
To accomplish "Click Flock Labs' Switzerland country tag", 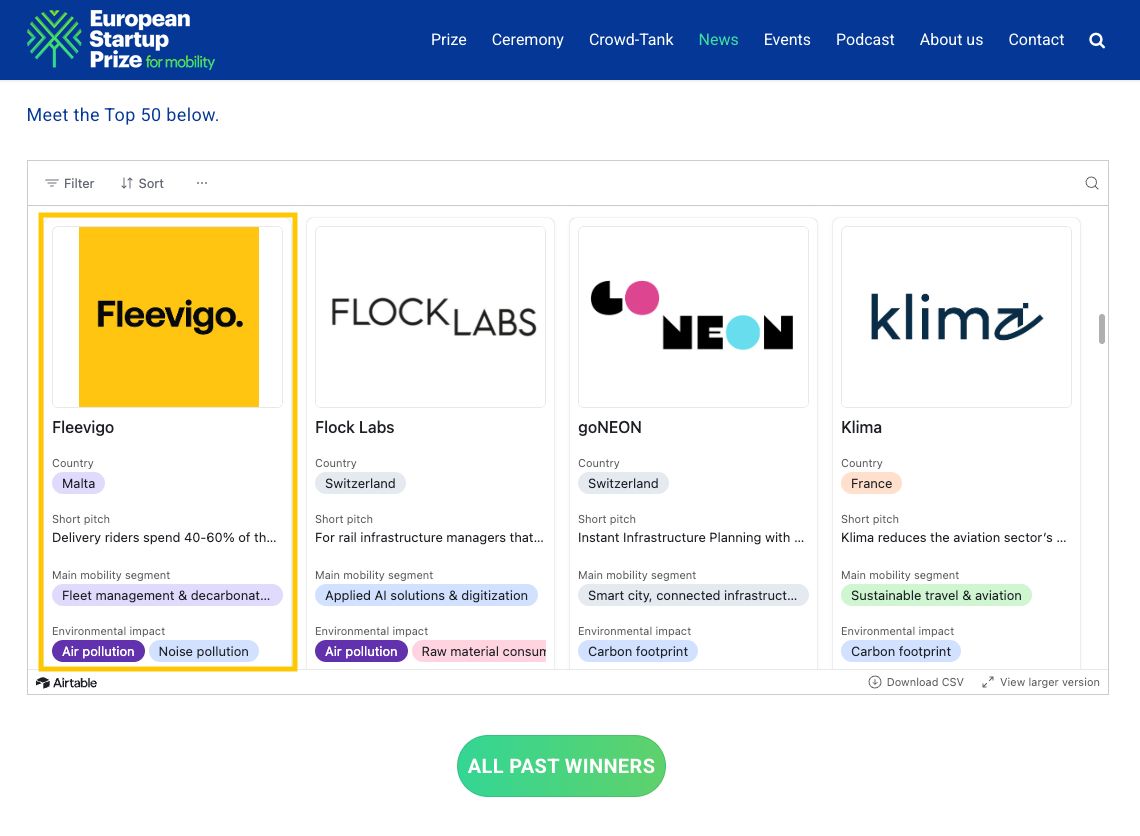I will point(360,483).
